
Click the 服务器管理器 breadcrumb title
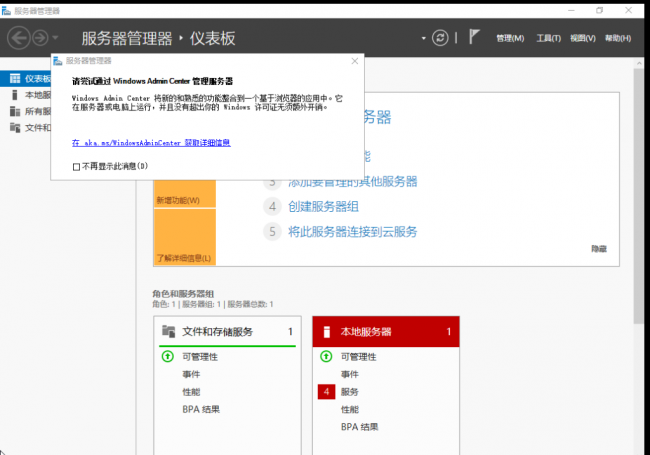127,39
